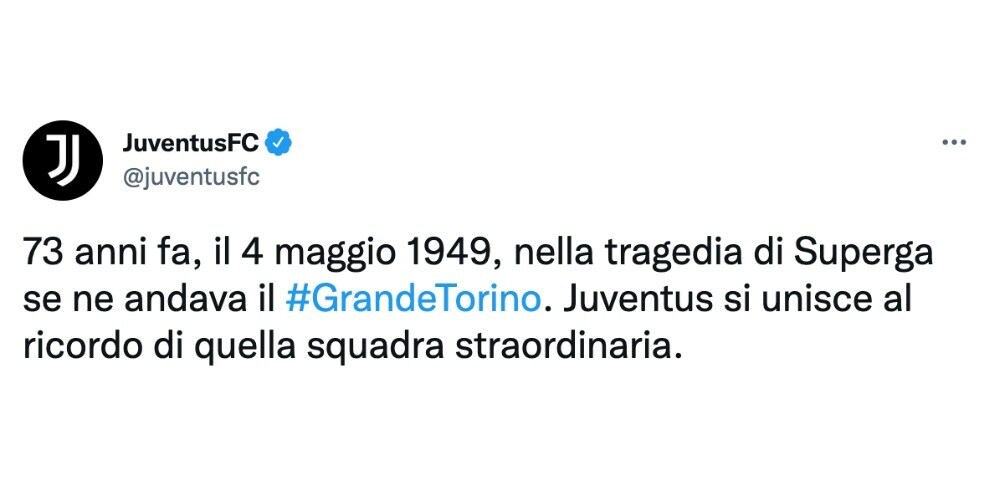Visit the @juventusfc handle
Viewport: 990px width, 495px height.
click(x=191, y=178)
